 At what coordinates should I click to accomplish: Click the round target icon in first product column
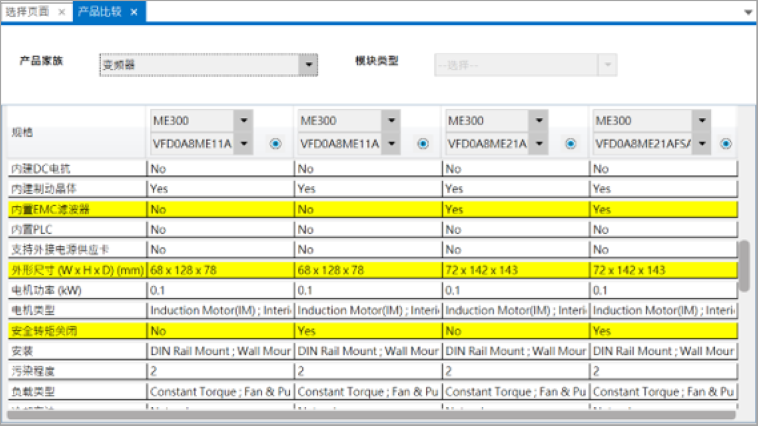point(275,144)
